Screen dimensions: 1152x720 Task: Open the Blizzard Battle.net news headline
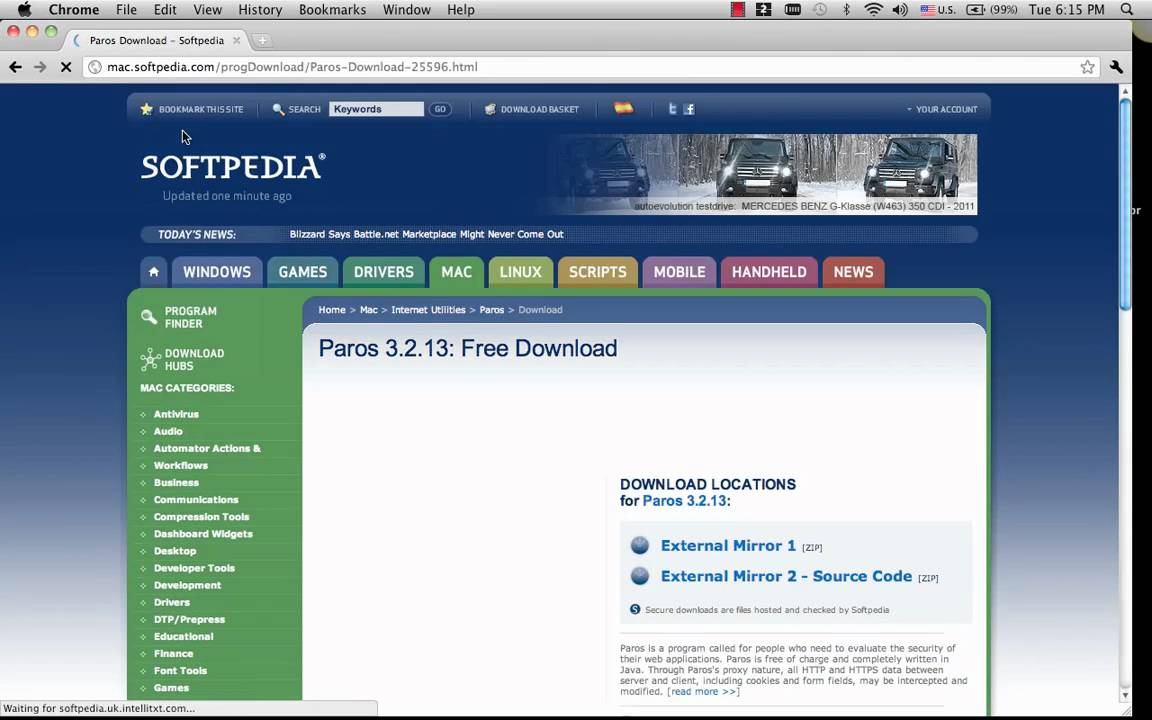point(426,234)
